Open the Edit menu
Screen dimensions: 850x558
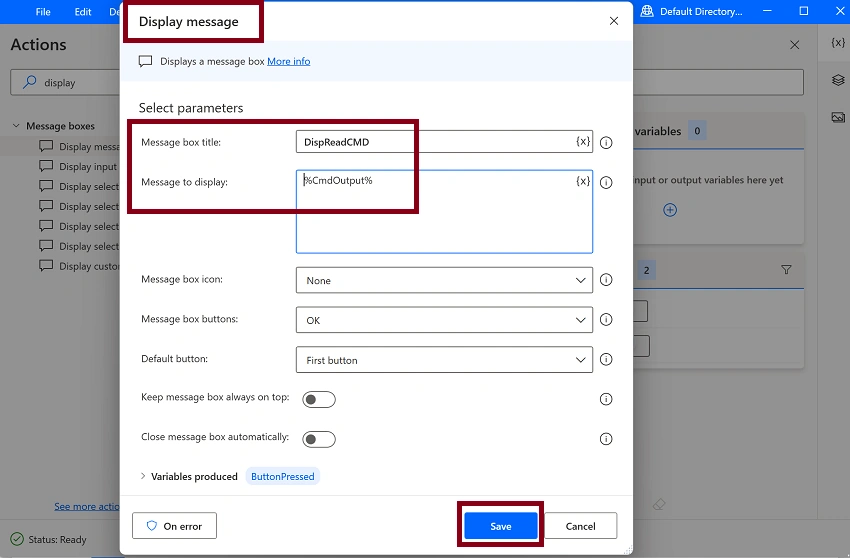[82, 11]
